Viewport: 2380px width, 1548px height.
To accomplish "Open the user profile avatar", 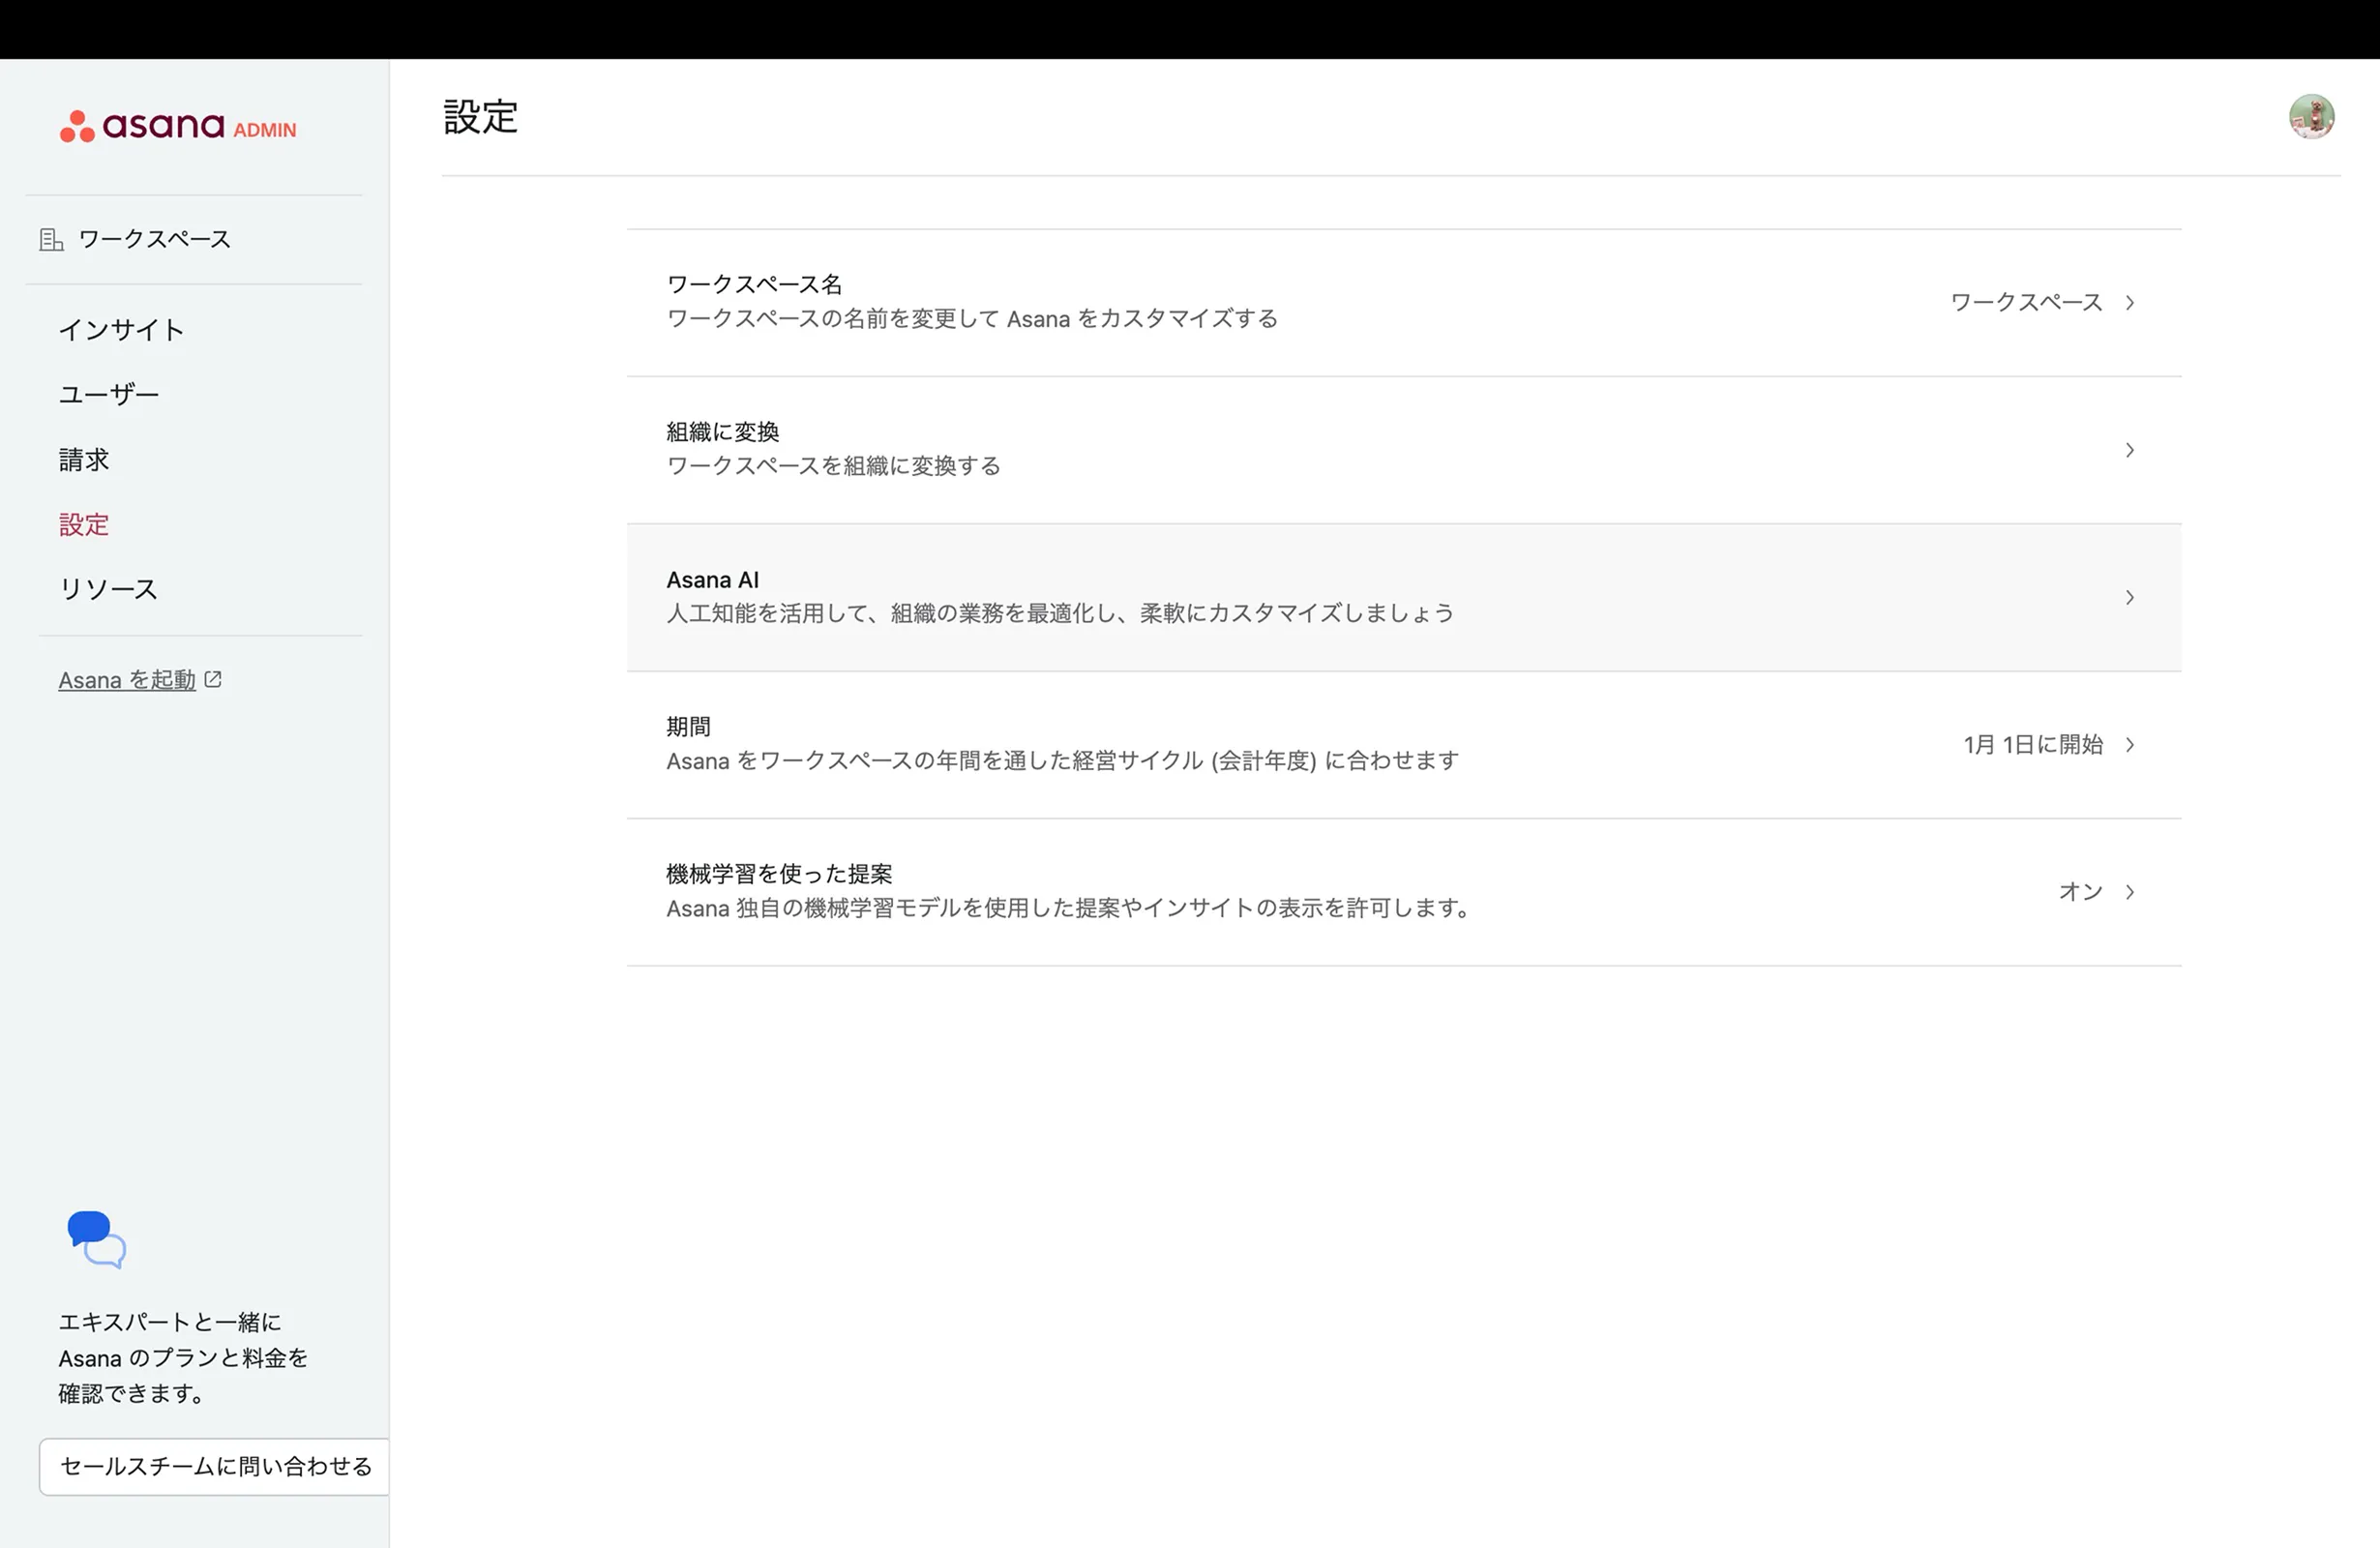I will tap(2311, 117).
